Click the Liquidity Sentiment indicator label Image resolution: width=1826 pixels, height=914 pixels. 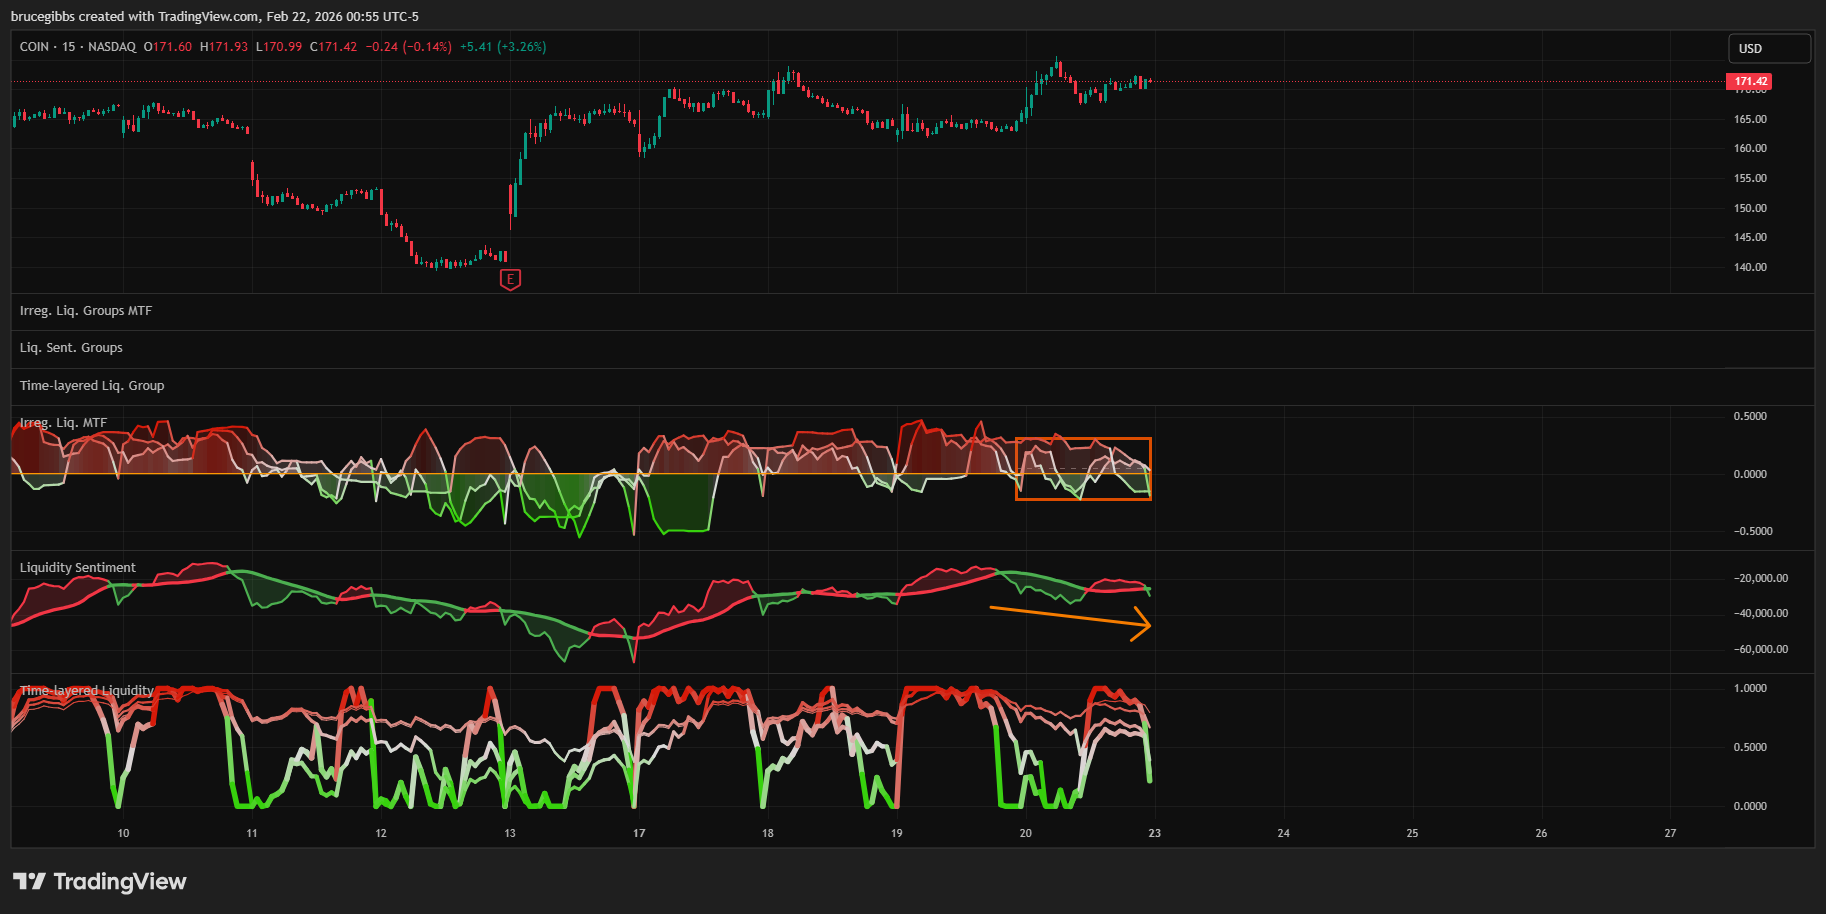(78, 568)
